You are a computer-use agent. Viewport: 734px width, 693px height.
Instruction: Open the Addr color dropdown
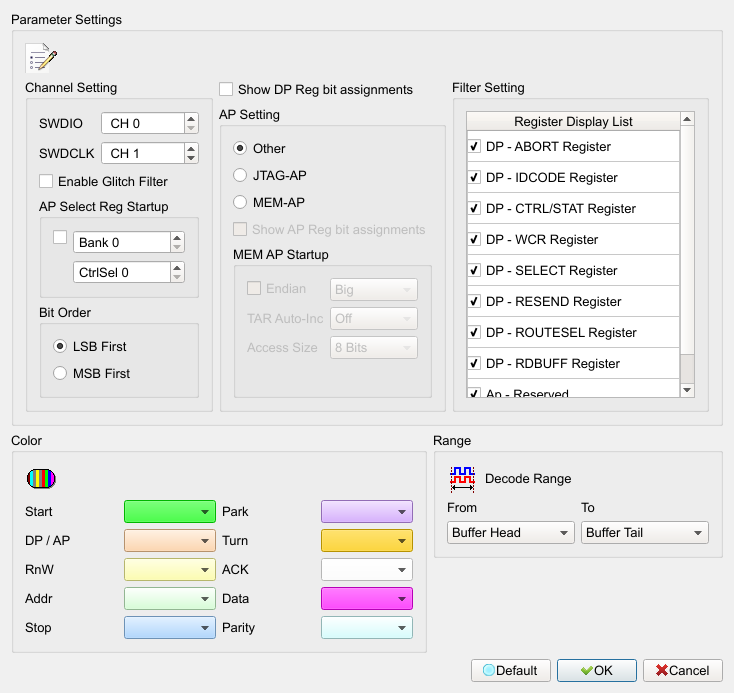169,598
